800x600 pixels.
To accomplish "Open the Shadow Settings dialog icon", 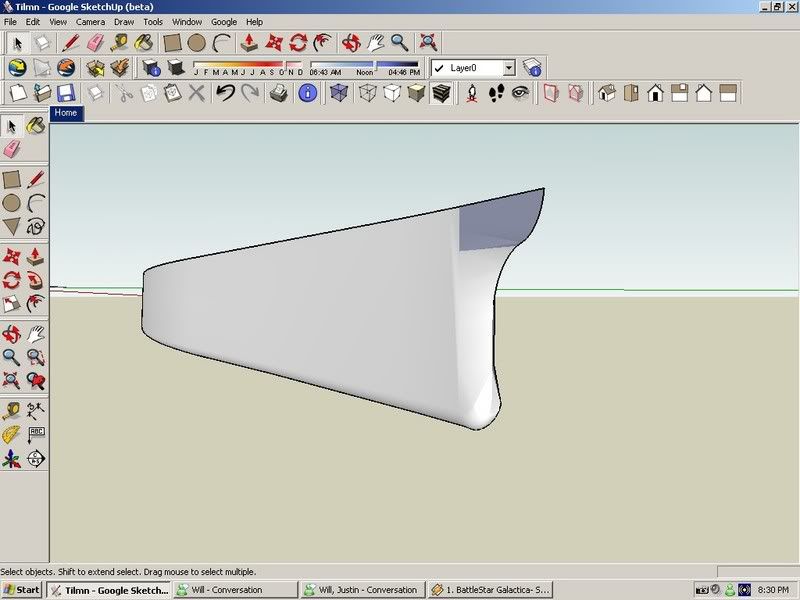I will [x=152, y=67].
